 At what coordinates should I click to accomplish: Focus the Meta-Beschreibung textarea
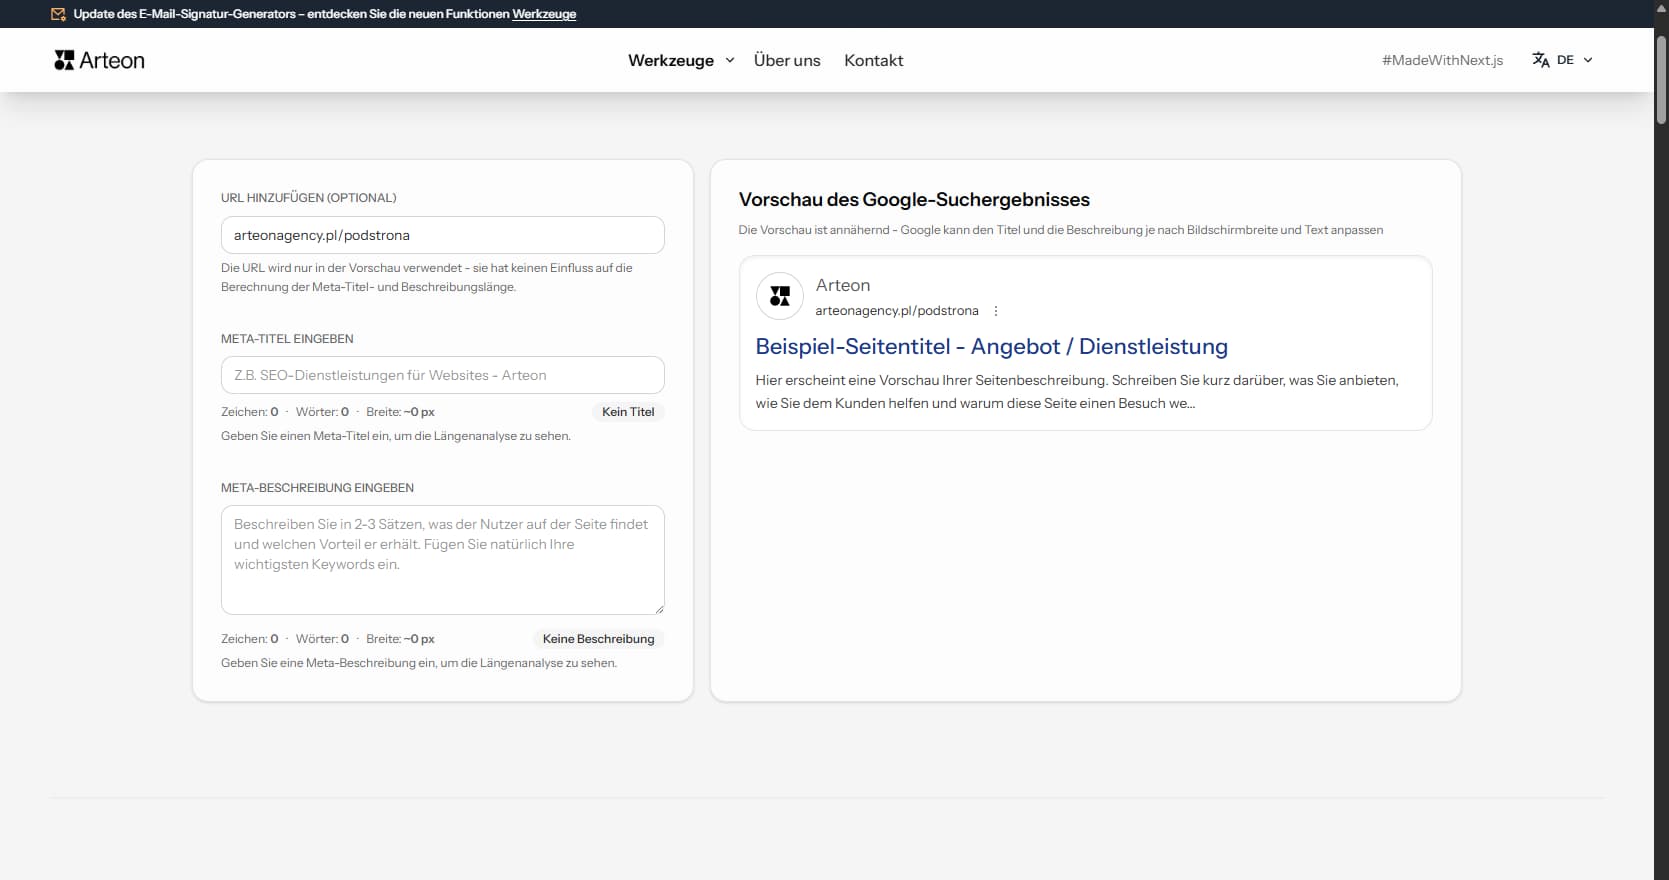[443, 560]
